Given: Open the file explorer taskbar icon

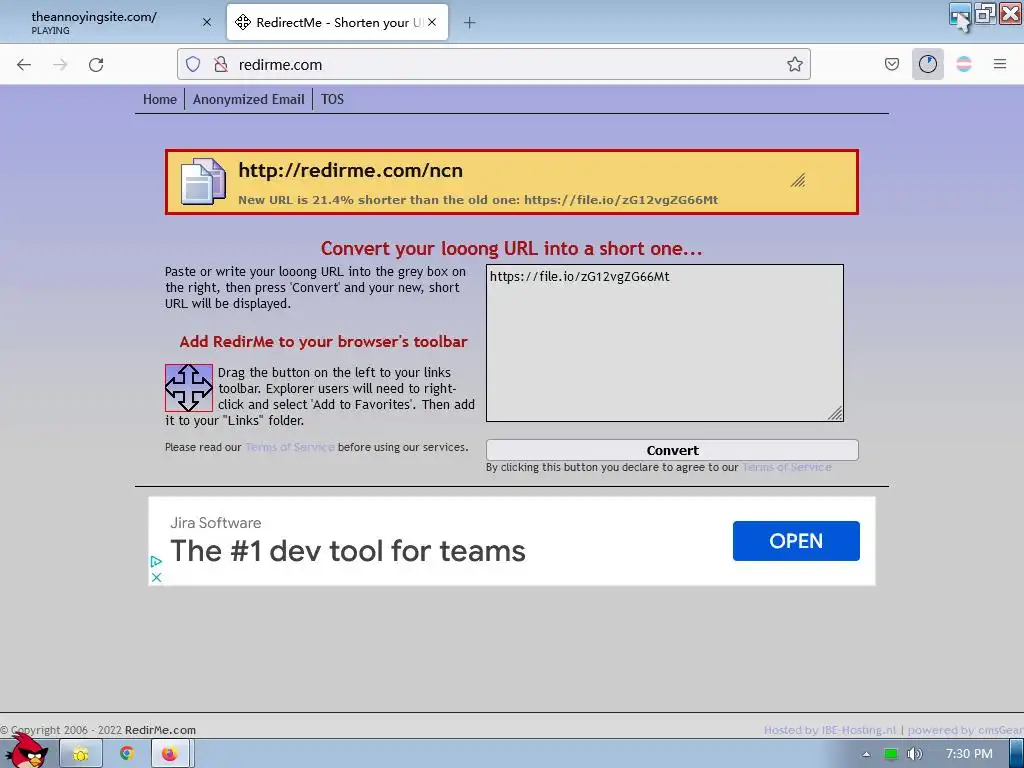Looking at the screenshot, I should click(x=81, y=754).
